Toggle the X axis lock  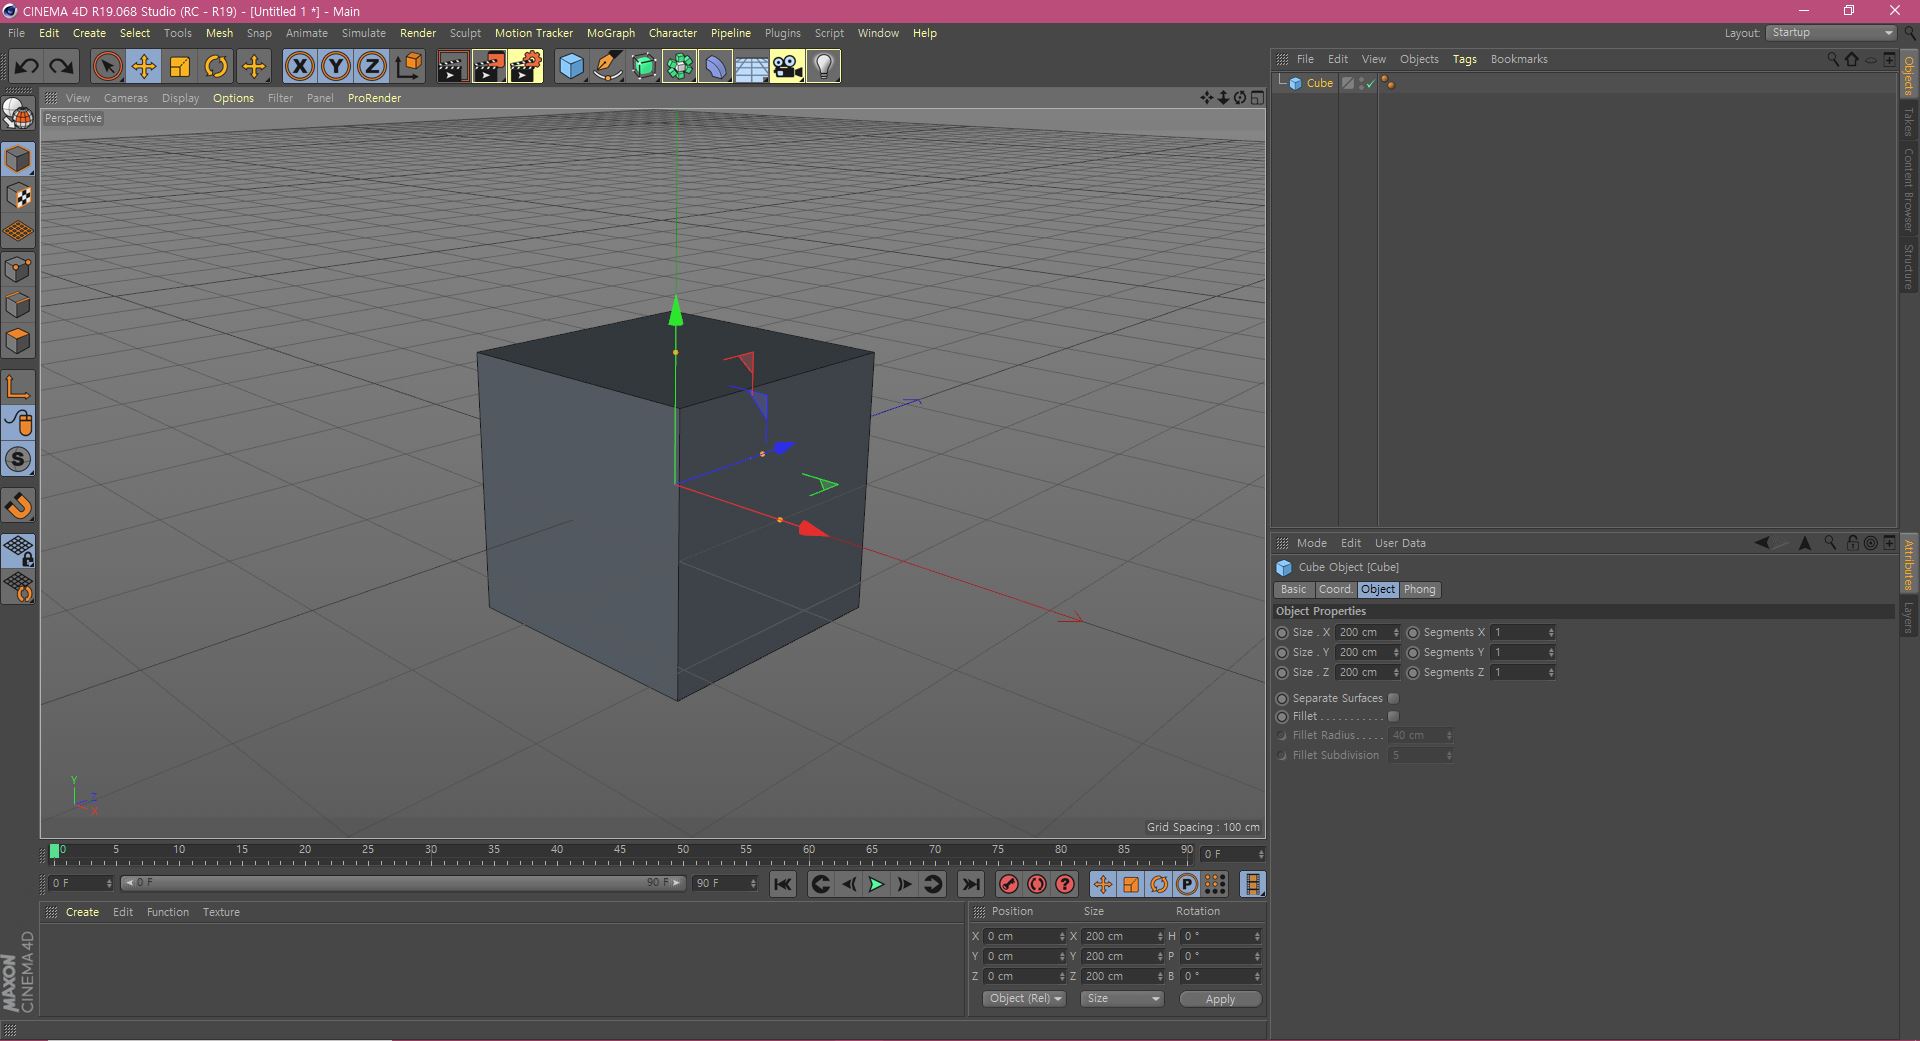click(299, 67)
